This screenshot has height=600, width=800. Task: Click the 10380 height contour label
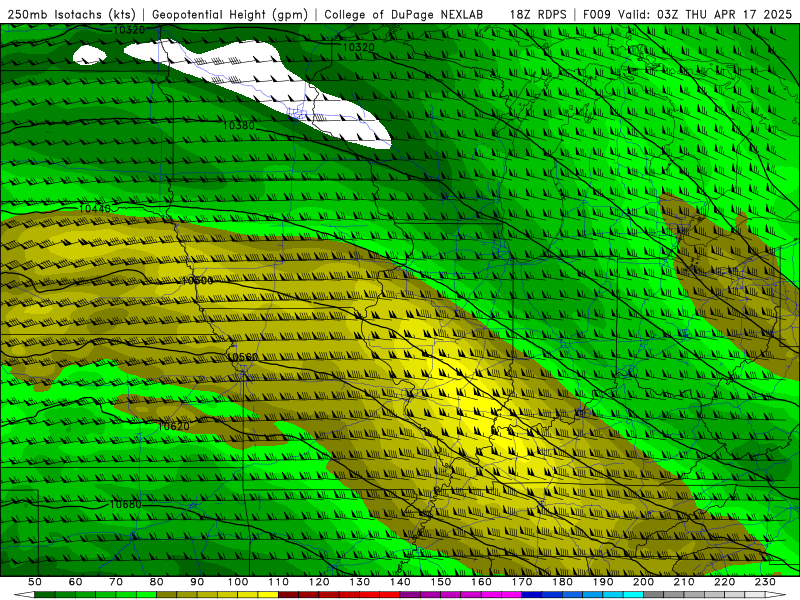click(x=238, y=125)
